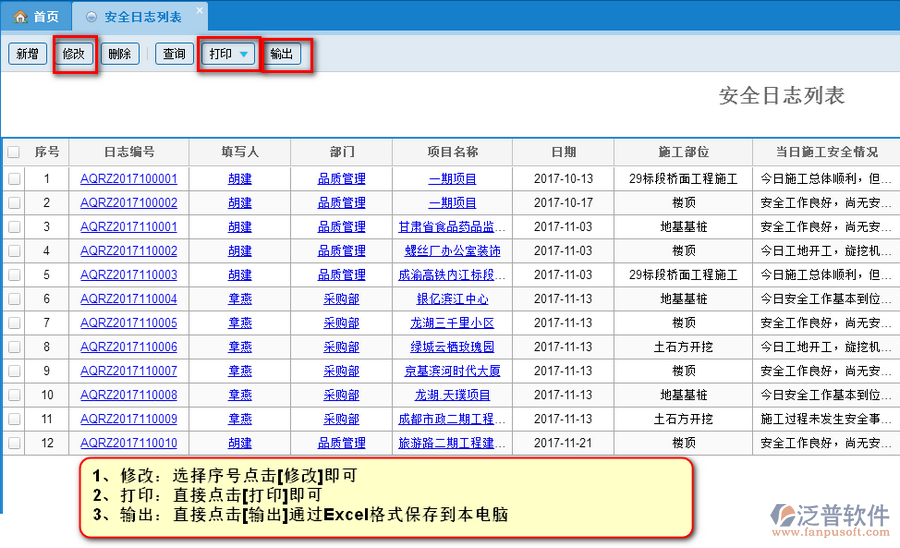This screenshot has width=900, height=548.
Task: Tick the checkbox for row 12
Action: 13,443
